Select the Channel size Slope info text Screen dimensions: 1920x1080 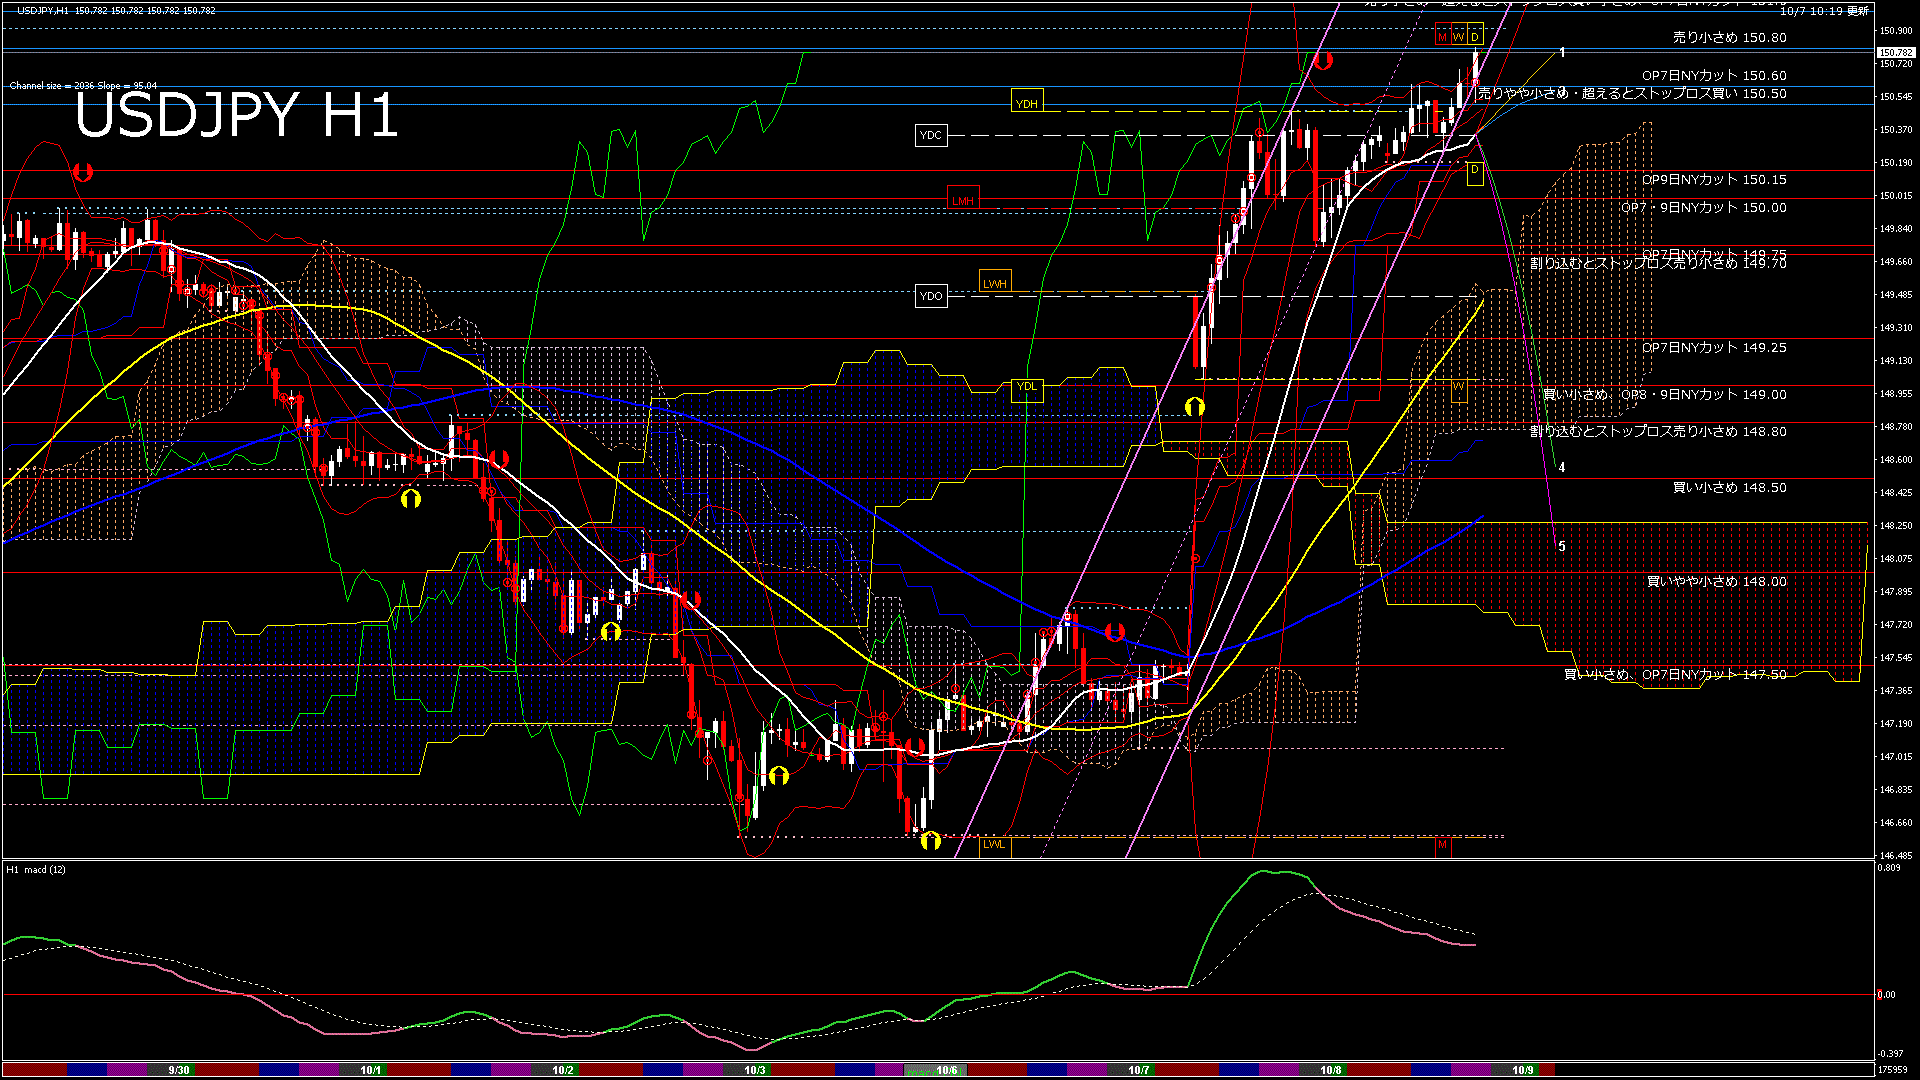[83, 86]
